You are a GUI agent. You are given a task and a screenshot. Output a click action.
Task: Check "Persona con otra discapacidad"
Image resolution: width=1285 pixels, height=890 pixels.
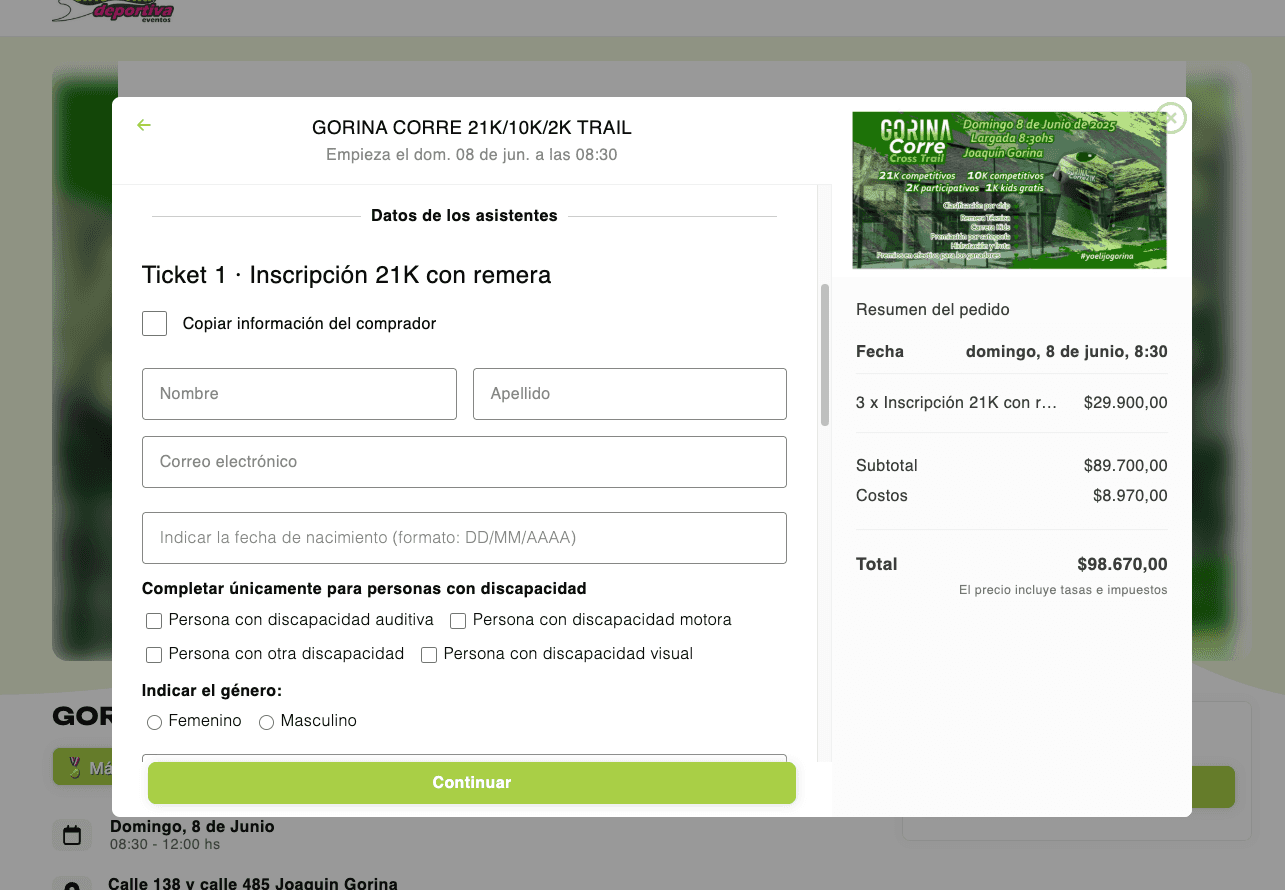(x=154, y=654)
